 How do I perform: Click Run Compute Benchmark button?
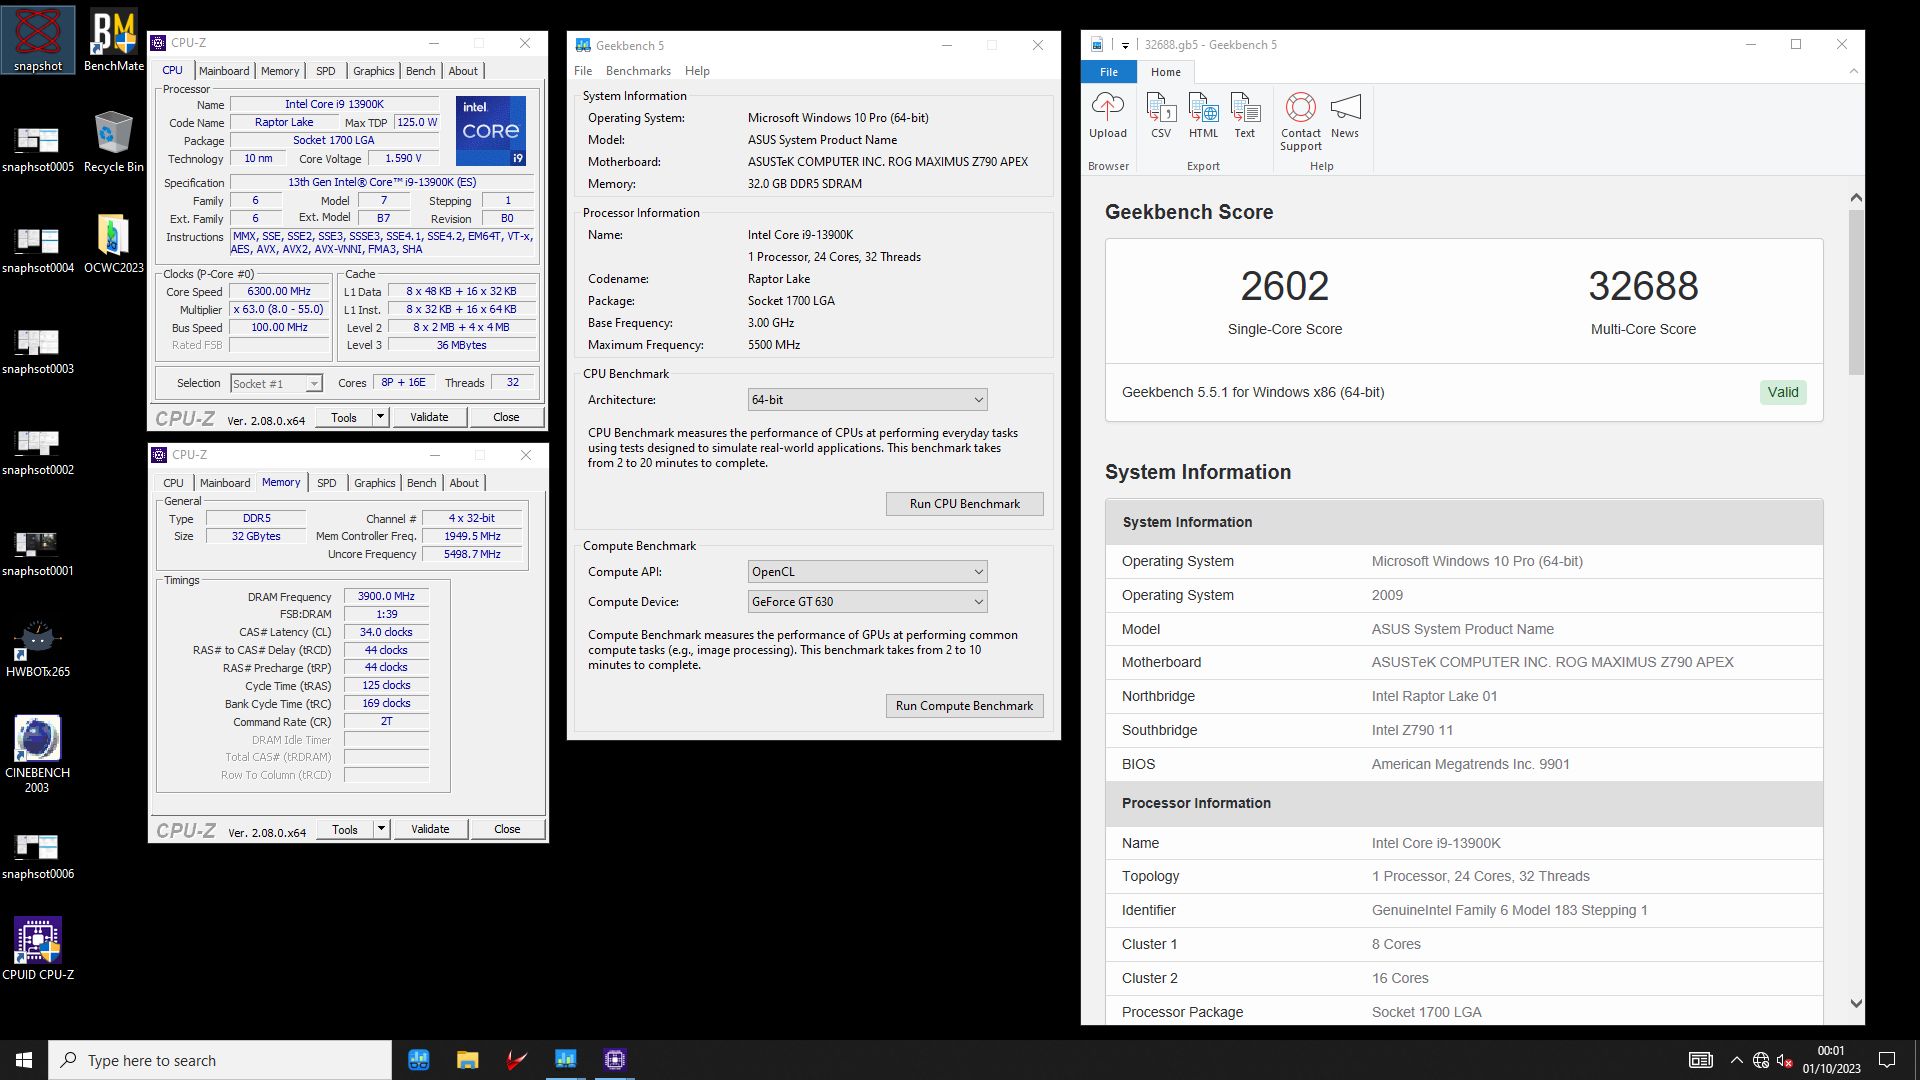coord(964,706)
